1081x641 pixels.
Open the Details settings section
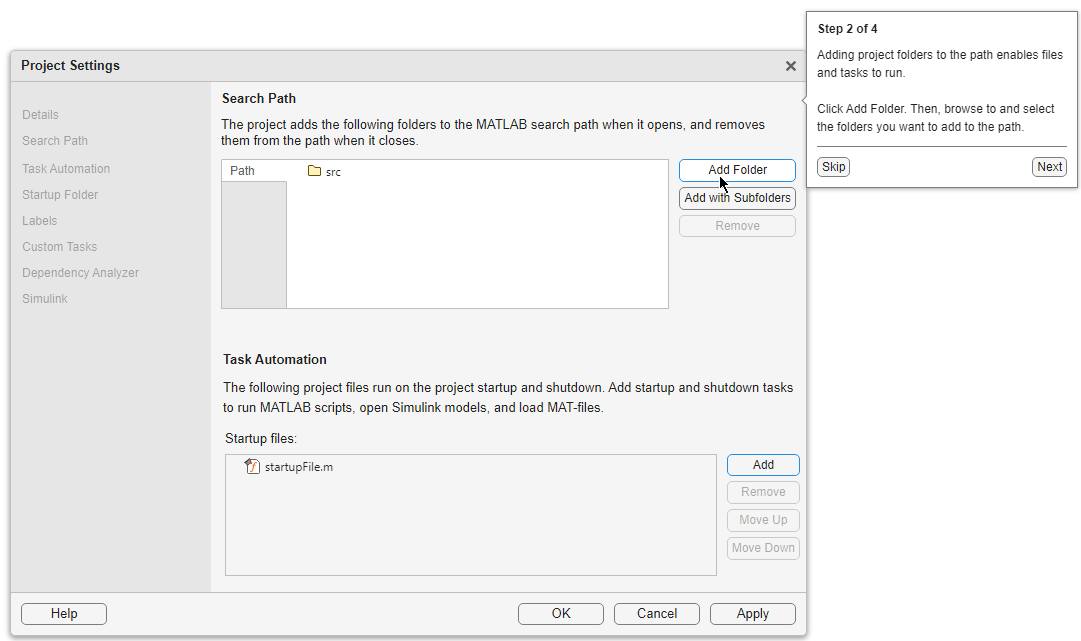click(41, 115)
